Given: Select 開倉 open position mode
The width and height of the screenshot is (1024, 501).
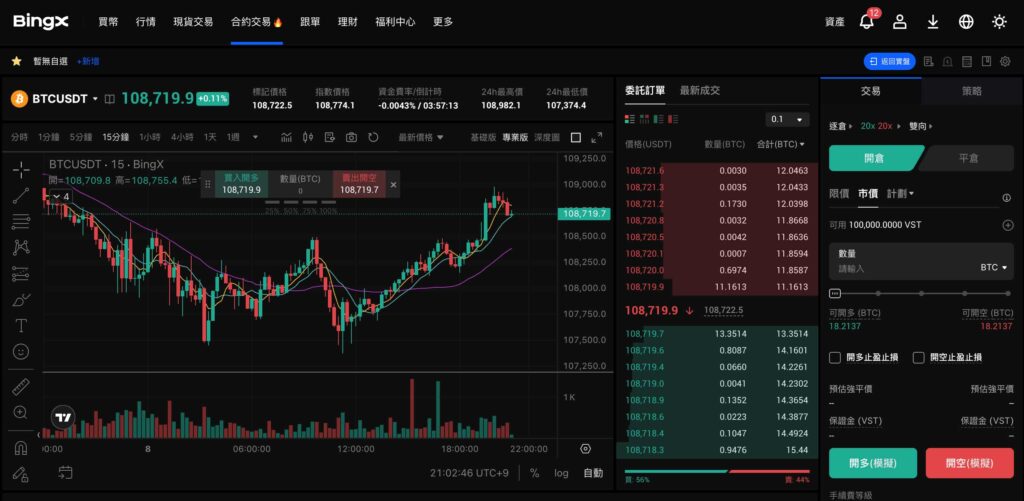Looking at the screenshot, I should 874,158.
